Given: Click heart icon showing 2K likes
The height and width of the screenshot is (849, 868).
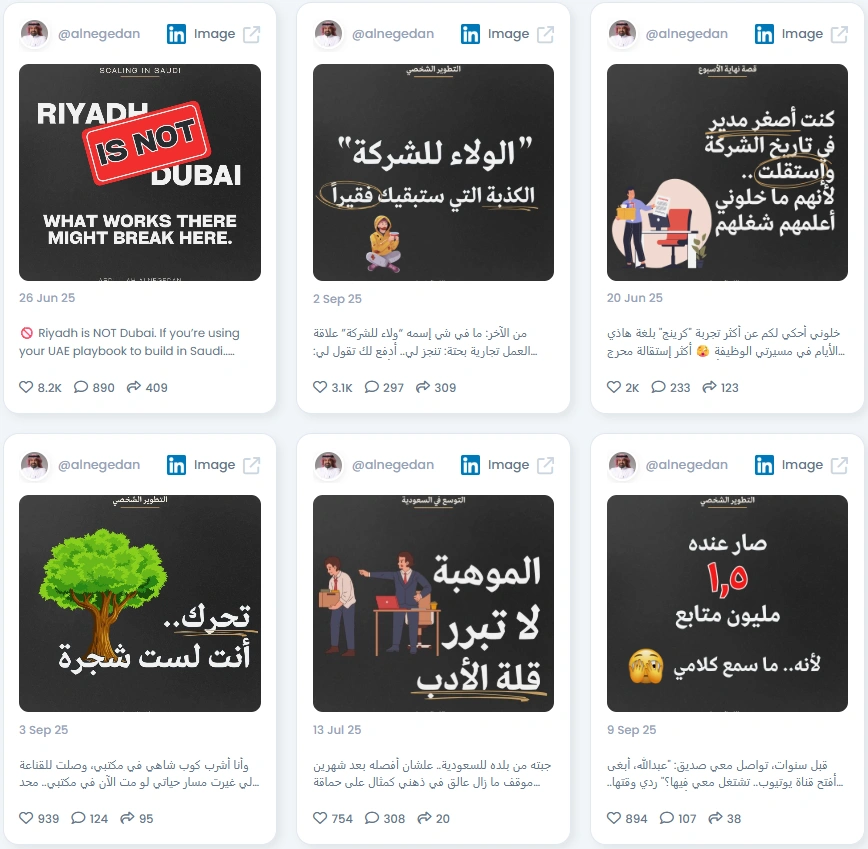Looking at the screenshot, I should click(x=614, y=387).
